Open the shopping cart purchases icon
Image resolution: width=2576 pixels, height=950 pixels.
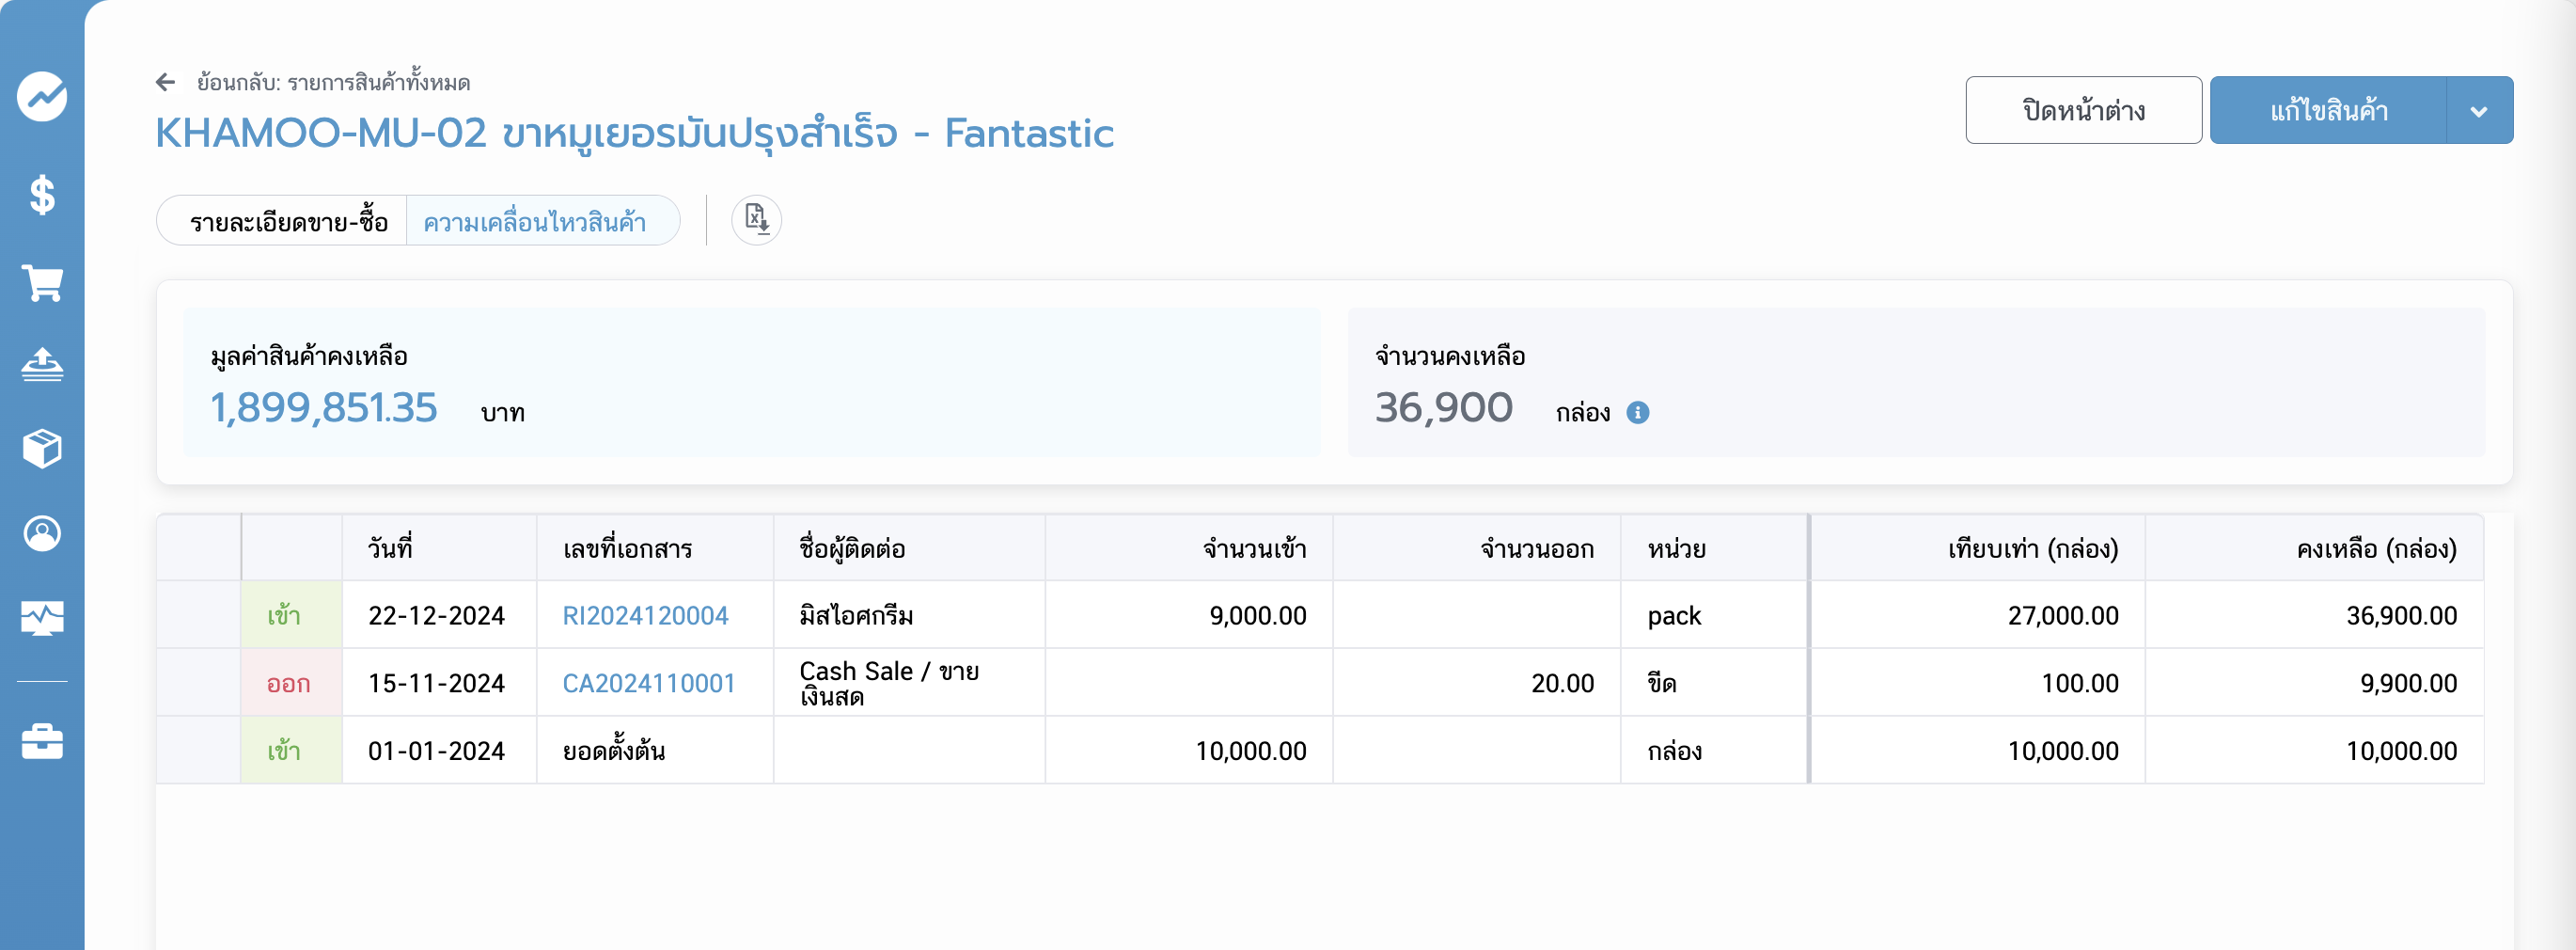(42, 283)
